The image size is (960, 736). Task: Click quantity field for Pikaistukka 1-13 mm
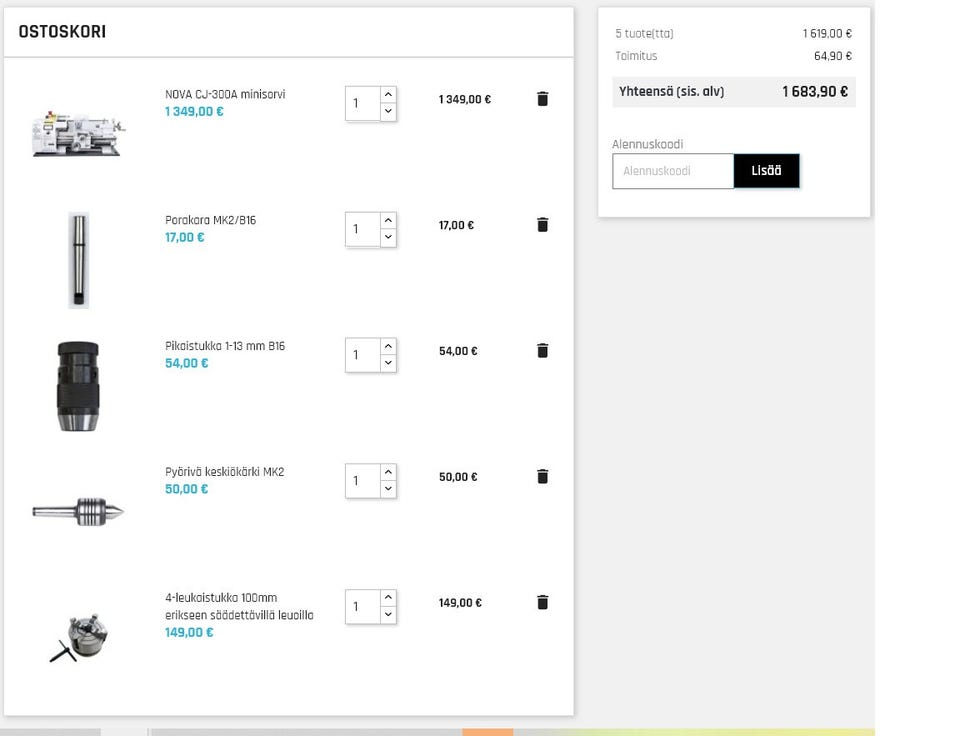pos(362,355)
